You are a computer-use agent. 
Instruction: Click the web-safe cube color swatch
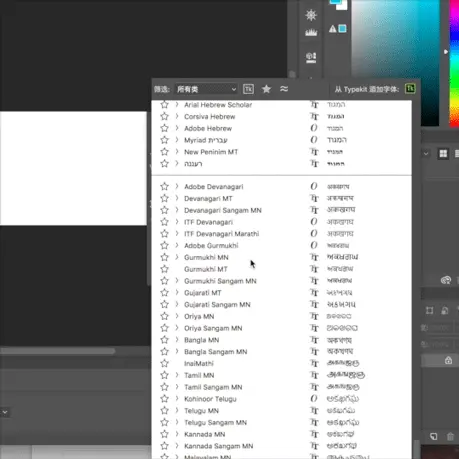coord(342,29)
